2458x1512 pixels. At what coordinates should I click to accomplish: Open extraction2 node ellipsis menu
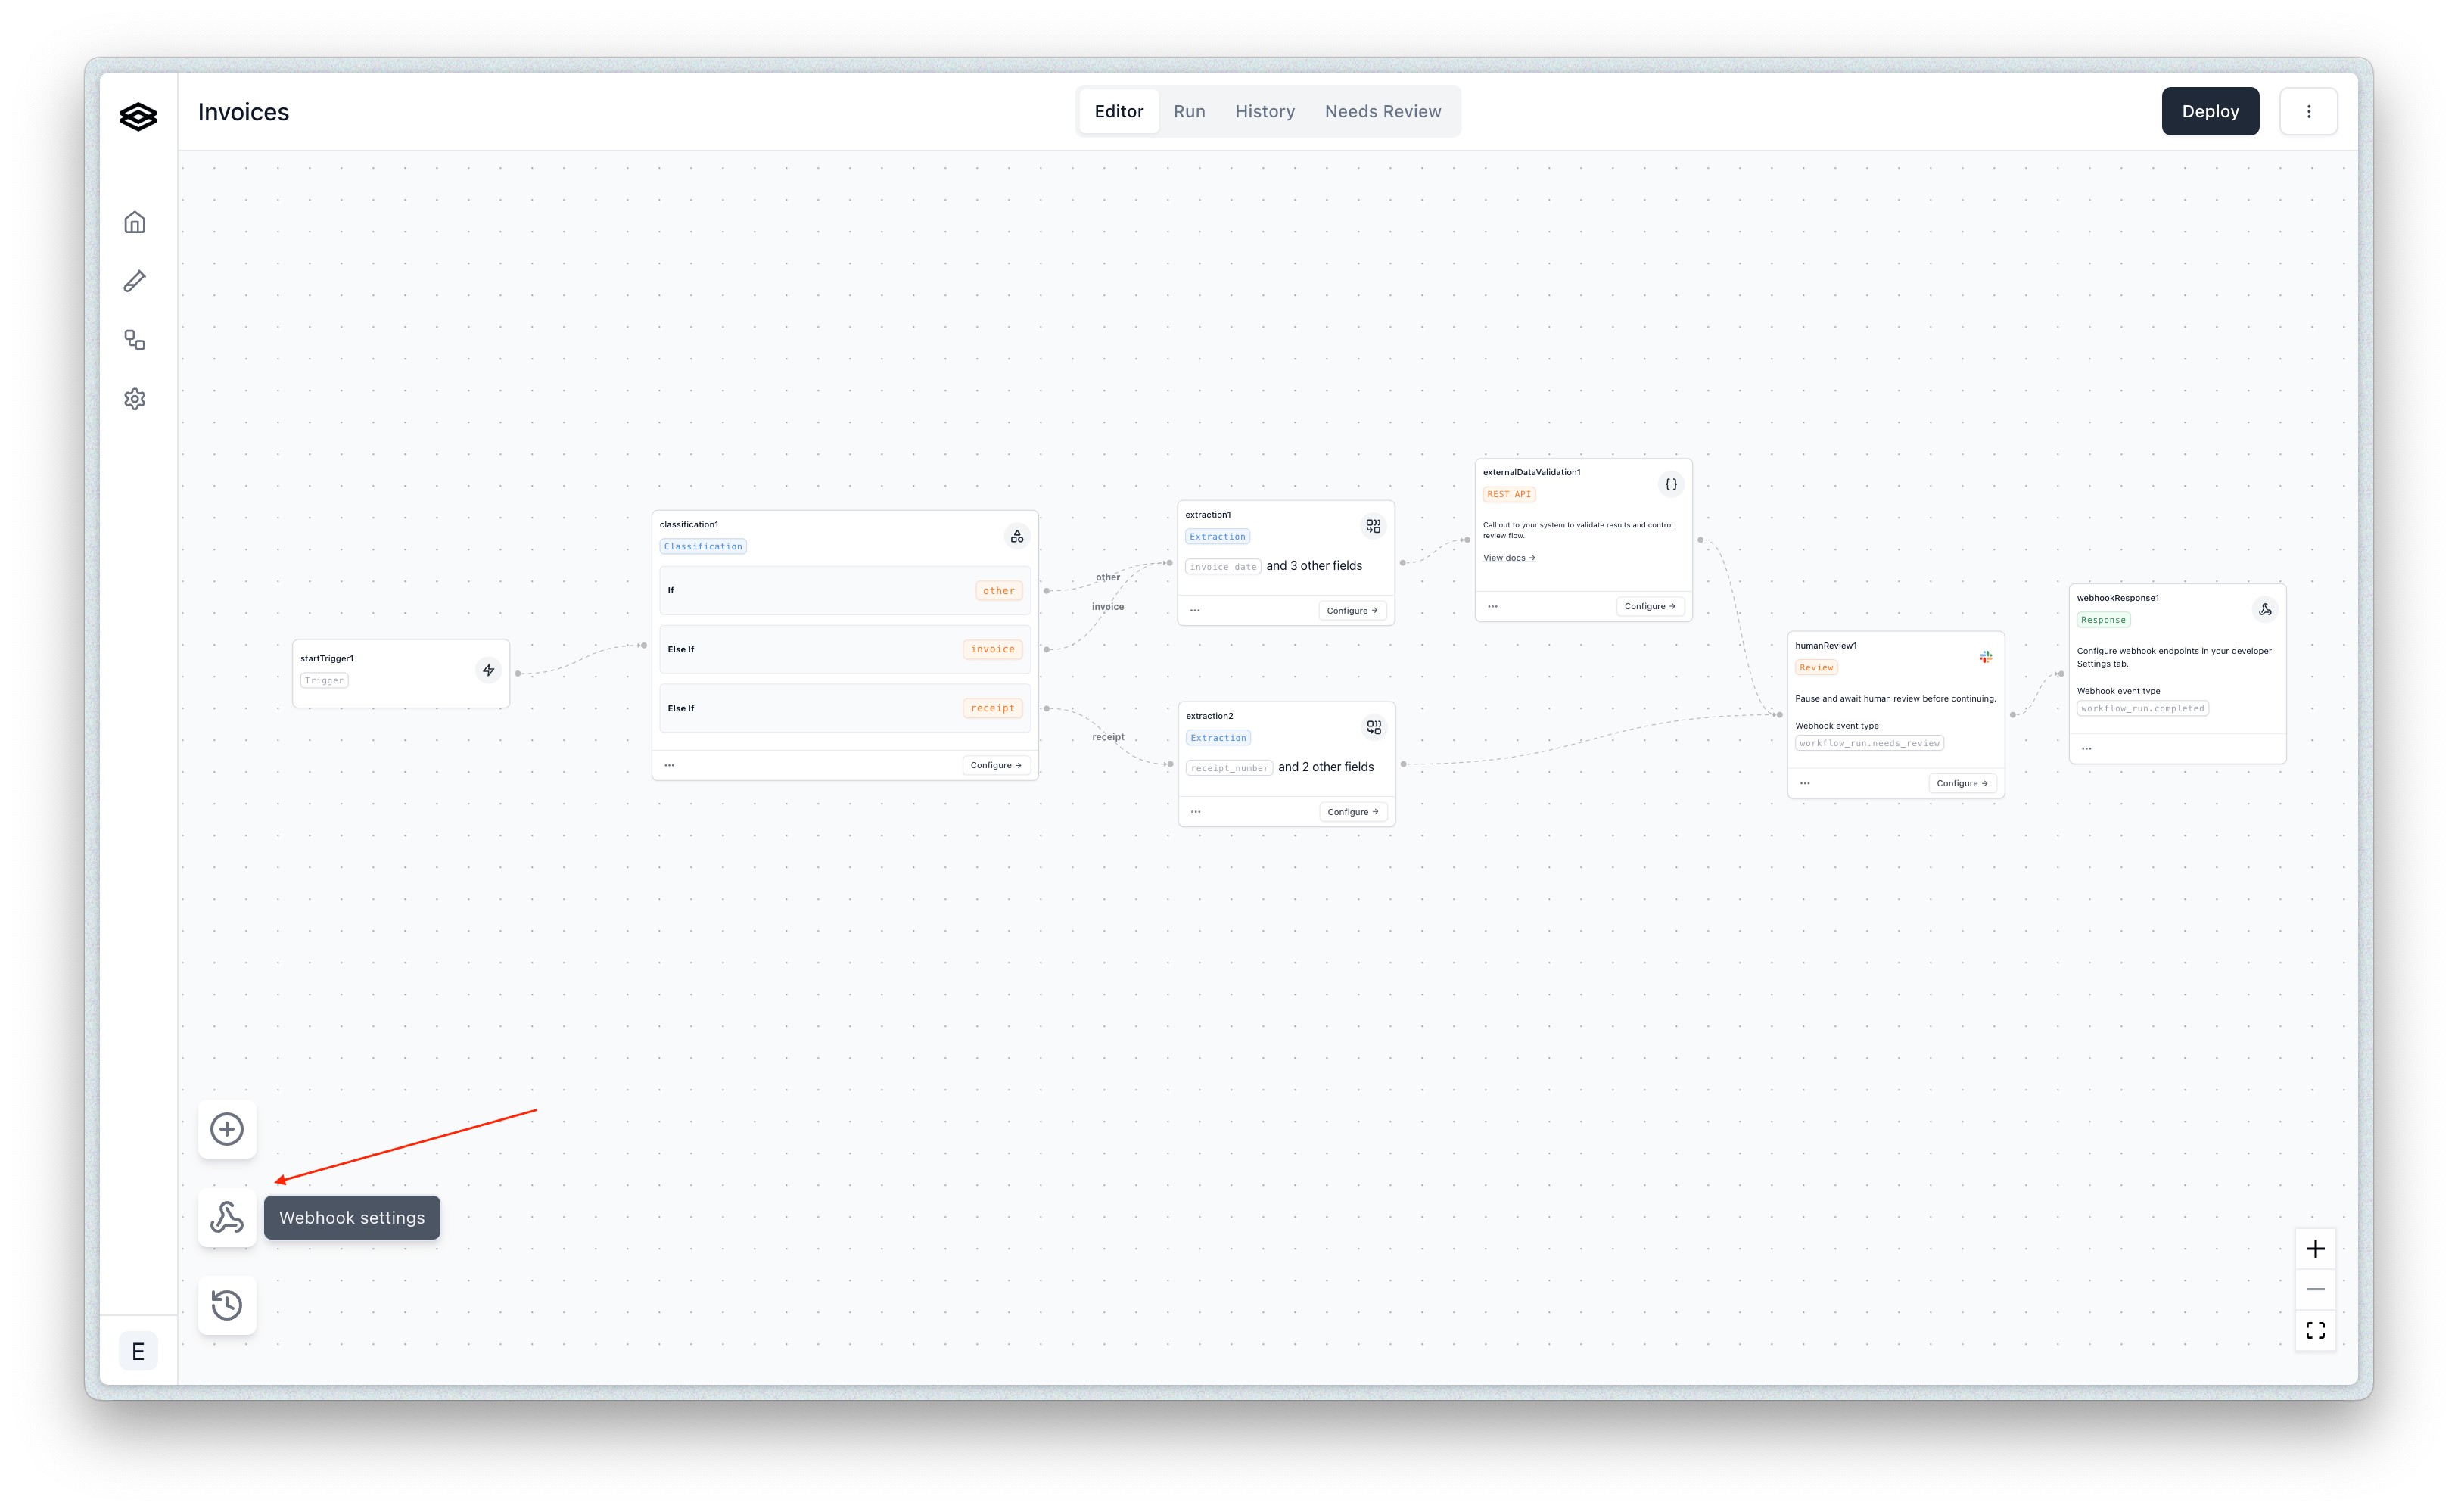[1196, 812]
